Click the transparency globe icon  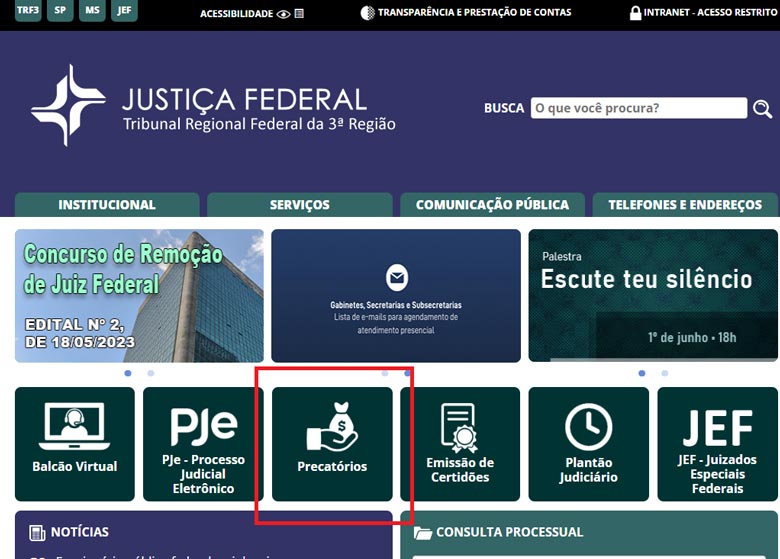point(367,13)
